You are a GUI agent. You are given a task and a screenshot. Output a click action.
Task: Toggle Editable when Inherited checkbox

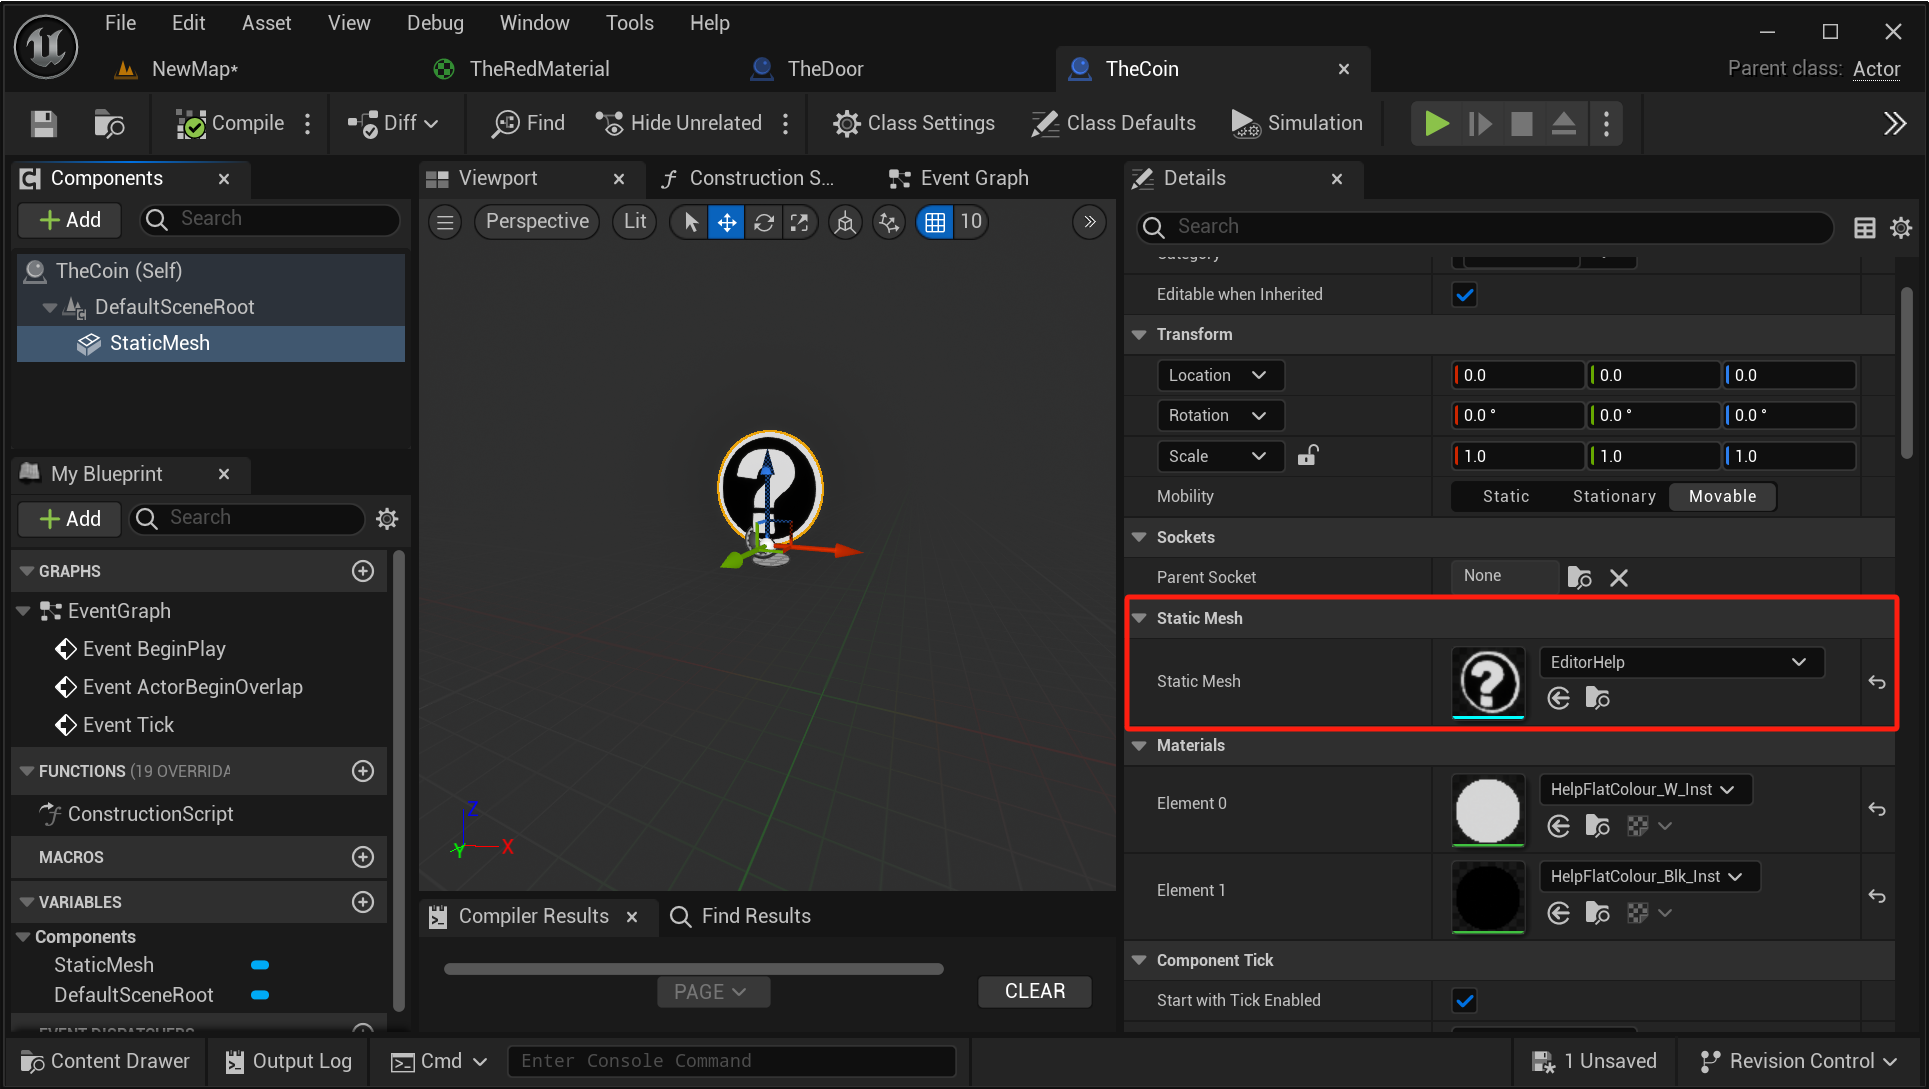pyautogui.click(x=1464, y=295)
